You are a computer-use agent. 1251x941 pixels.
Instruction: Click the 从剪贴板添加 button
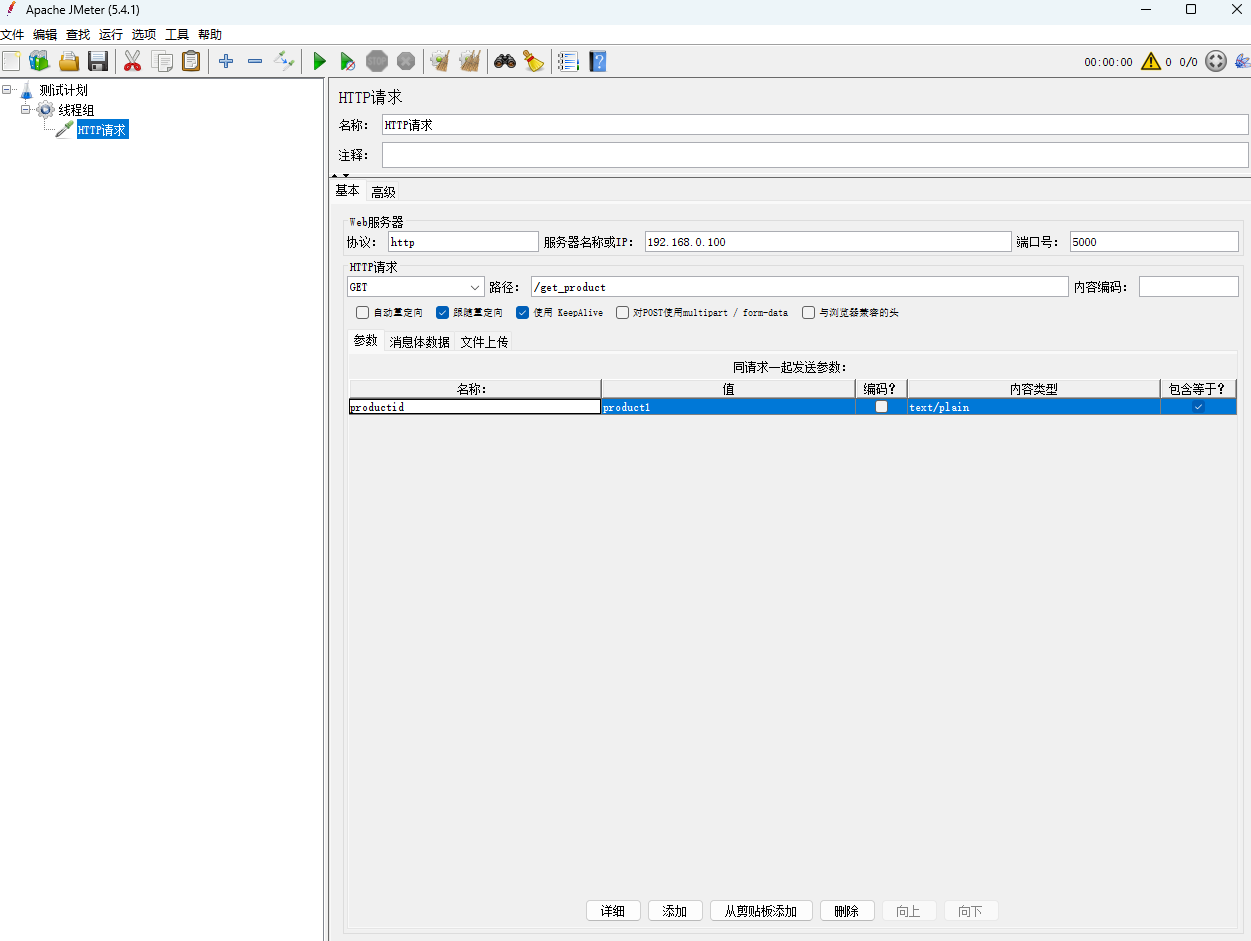761,911
